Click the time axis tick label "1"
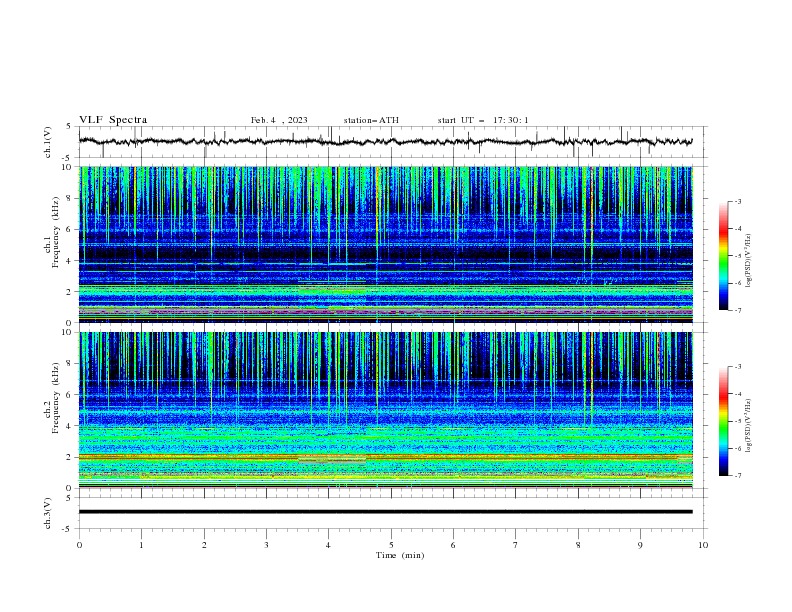Image resolution: width=792 pixels, height=612 pixels. click(x=141, y=545)
